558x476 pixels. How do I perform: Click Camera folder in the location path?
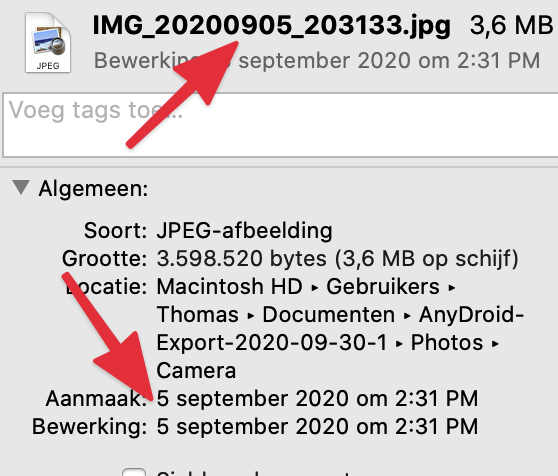click(196, 371)
